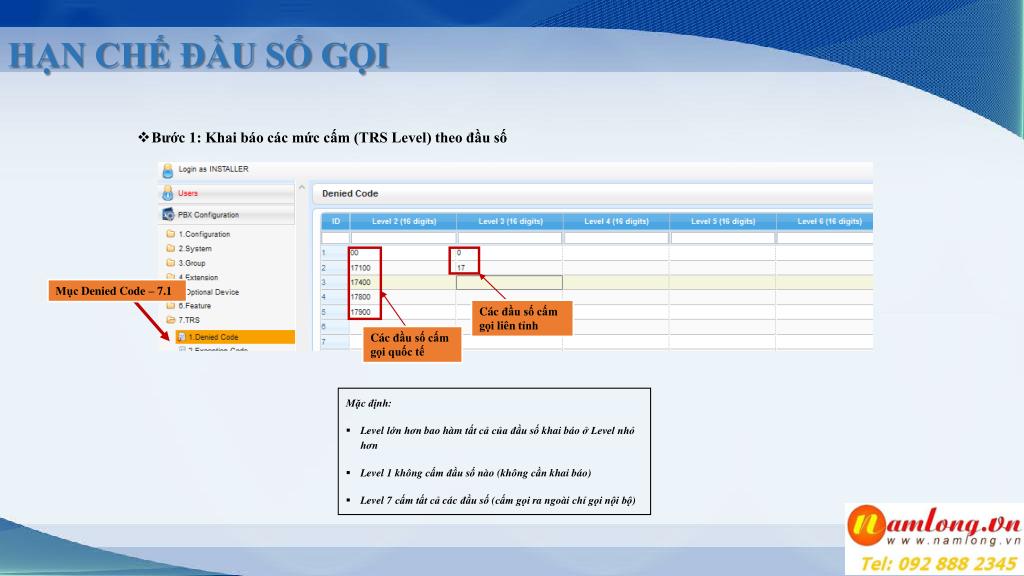The image size is (1024, 576).
Task: Click the 1.Denied Code page icon
Action: [182, 337]
